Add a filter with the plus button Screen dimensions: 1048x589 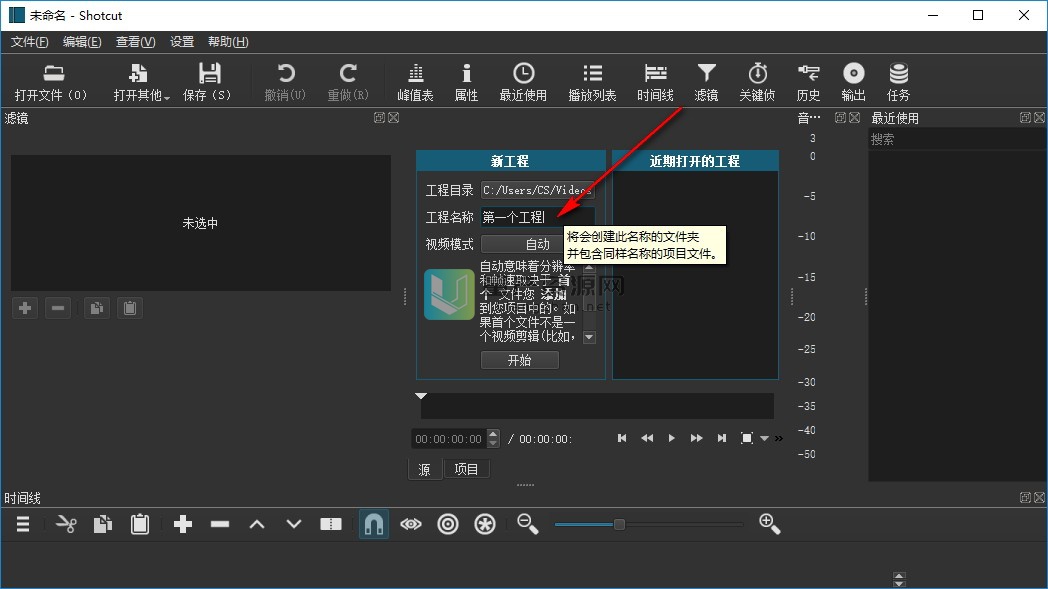click(25, 308)
